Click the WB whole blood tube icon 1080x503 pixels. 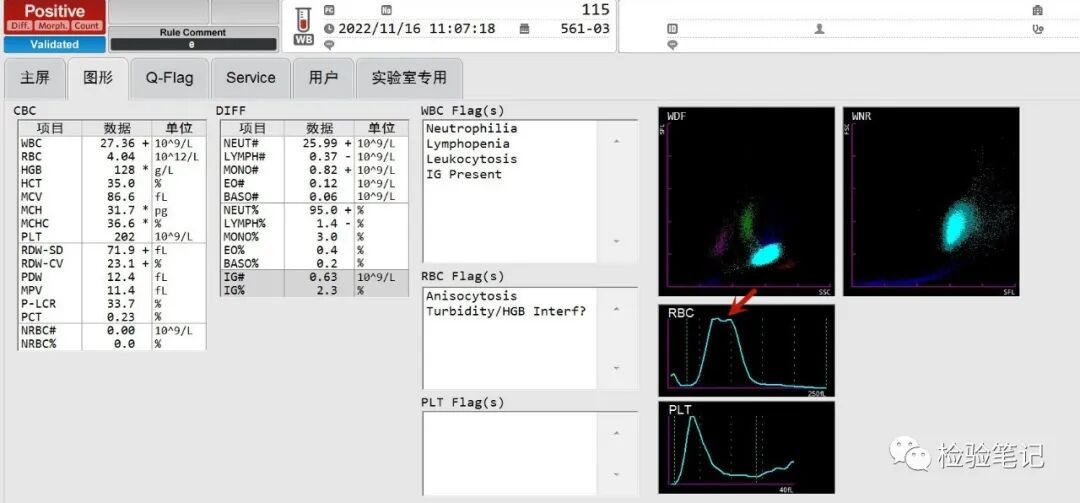click(x=303, y=26)
